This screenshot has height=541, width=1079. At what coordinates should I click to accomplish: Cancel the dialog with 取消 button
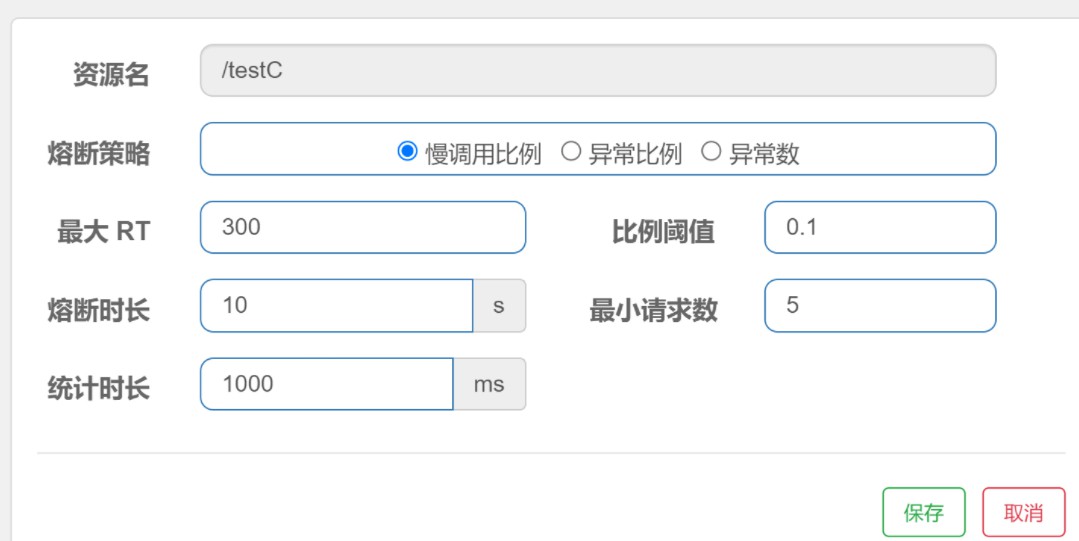[x=1024, y=512]
